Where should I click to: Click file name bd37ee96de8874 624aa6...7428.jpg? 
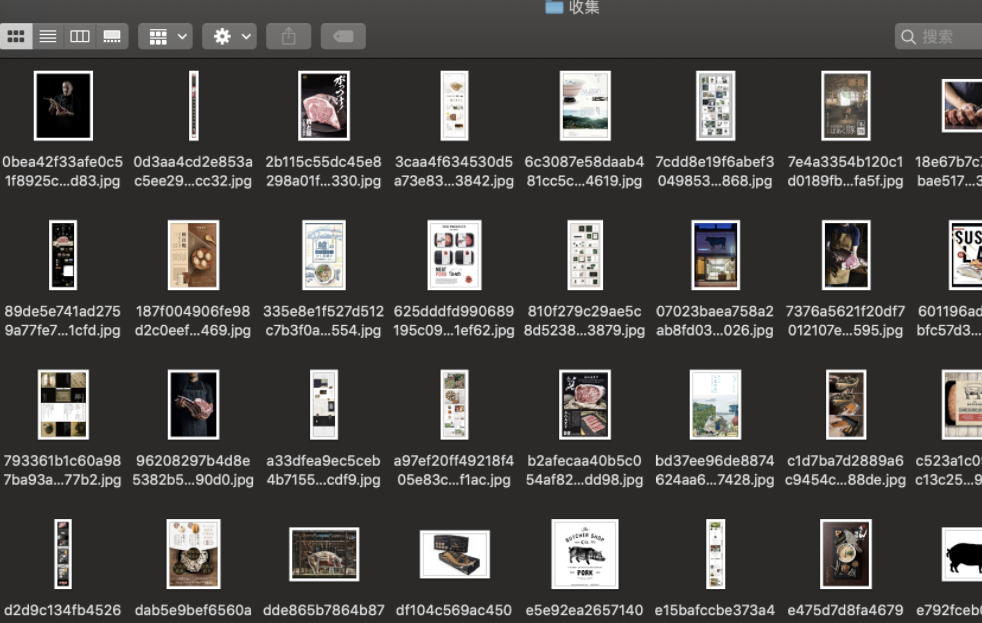click(x=715, y=470)
